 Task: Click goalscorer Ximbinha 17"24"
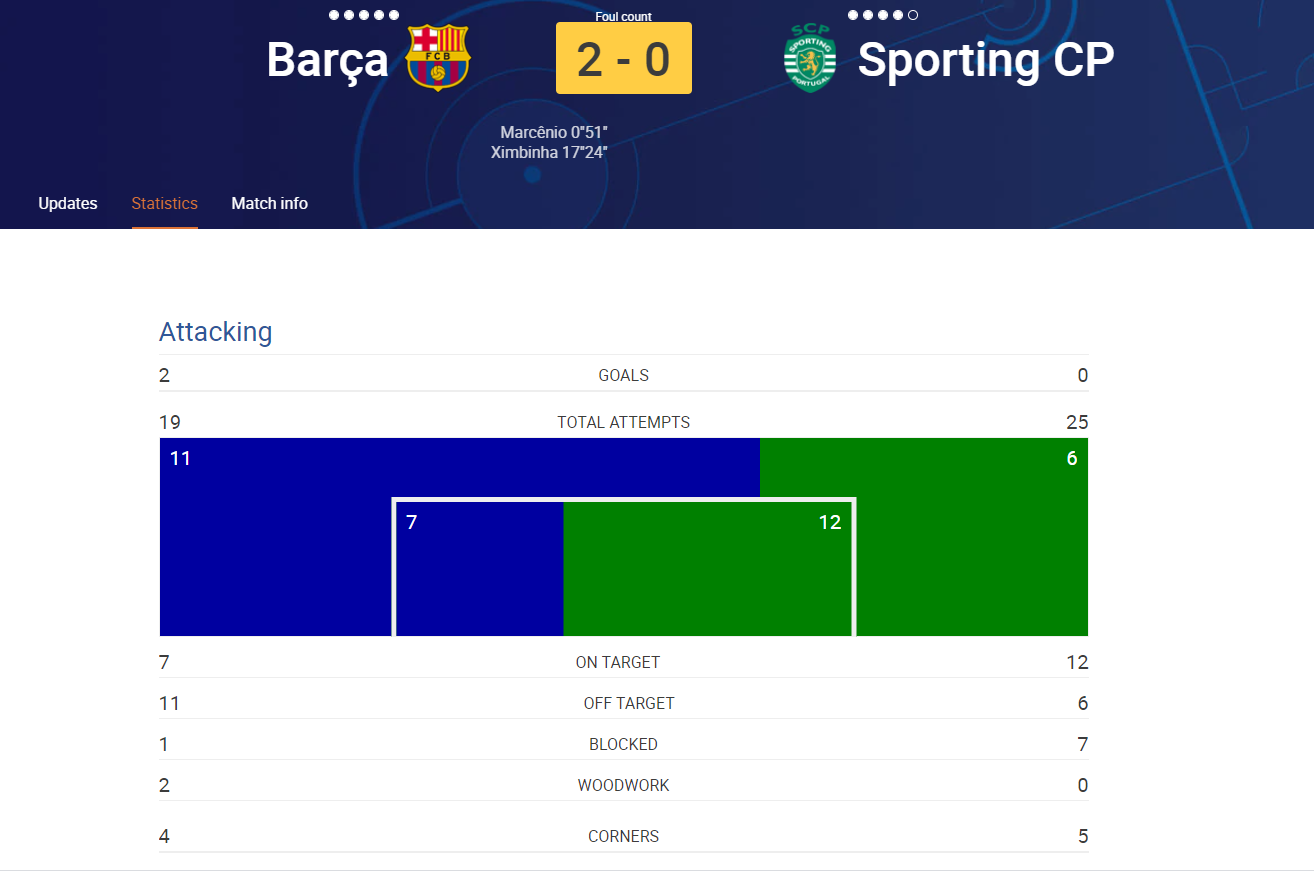550,153
